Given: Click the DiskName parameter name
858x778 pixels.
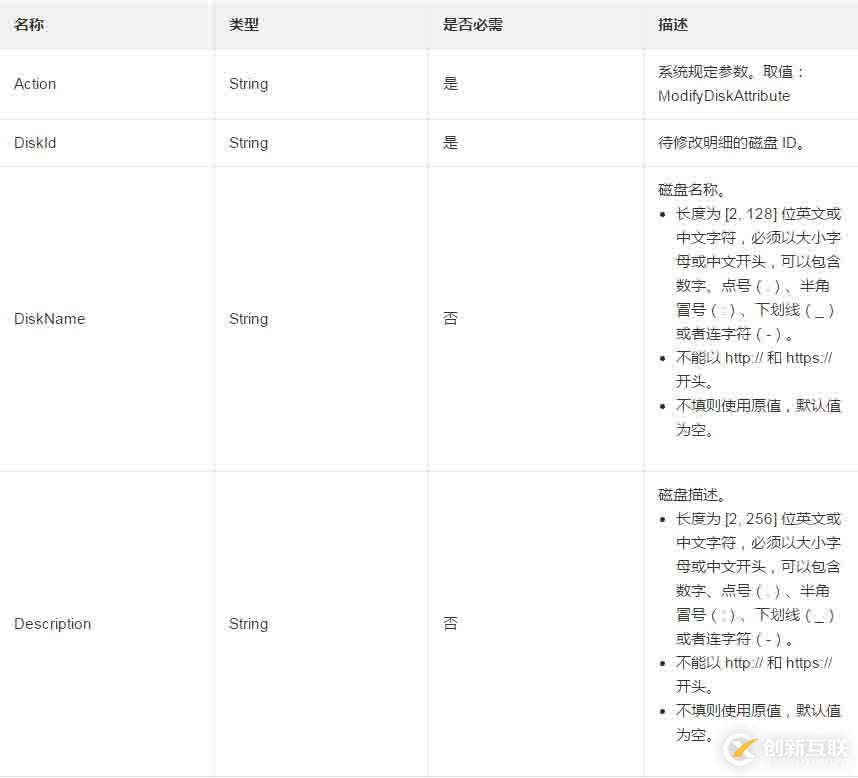Looking at the screenshot, I should (49, 318).
